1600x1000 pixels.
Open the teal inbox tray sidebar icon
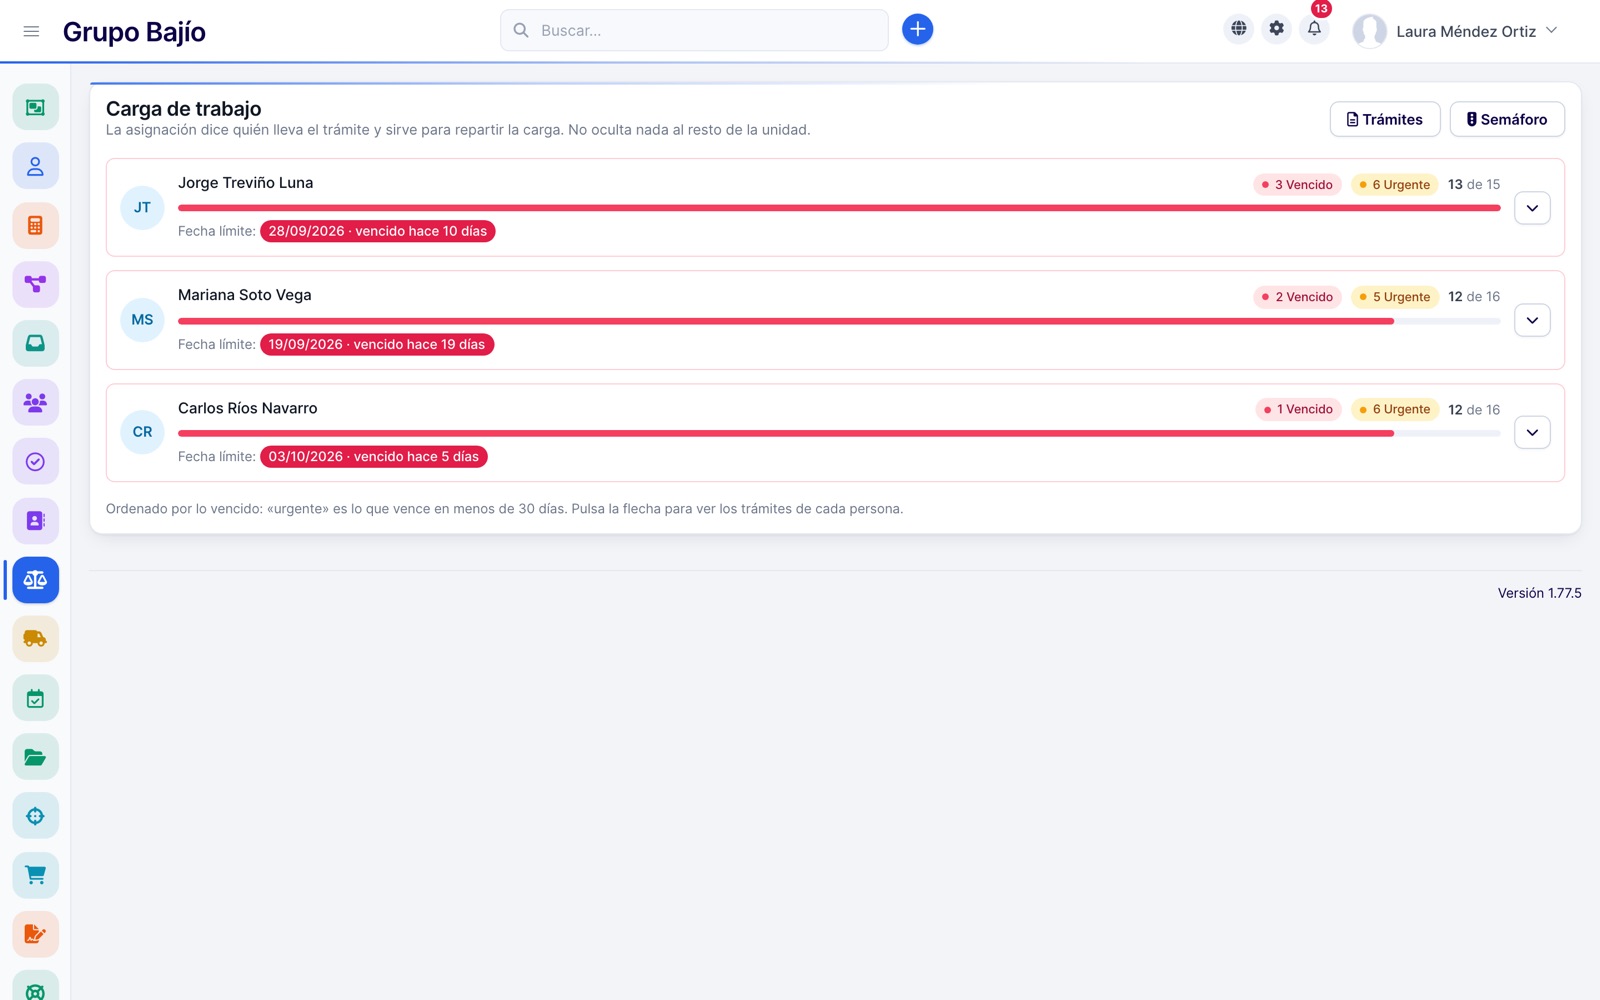35,343
